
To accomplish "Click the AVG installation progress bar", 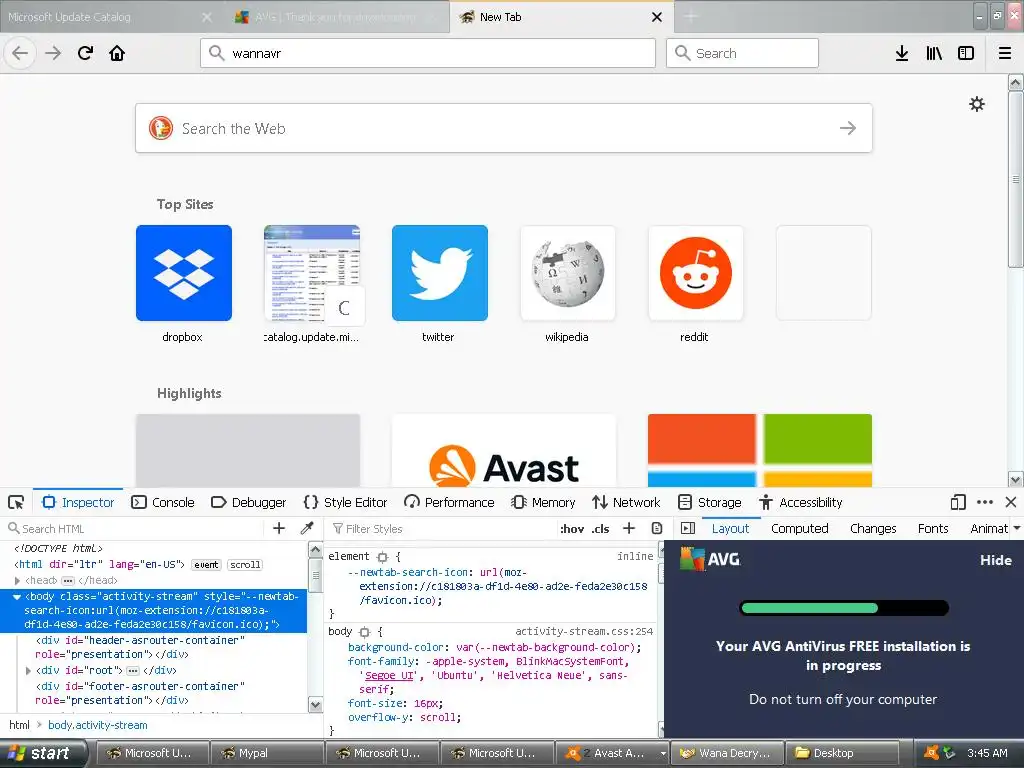I will tap(843, 608).
